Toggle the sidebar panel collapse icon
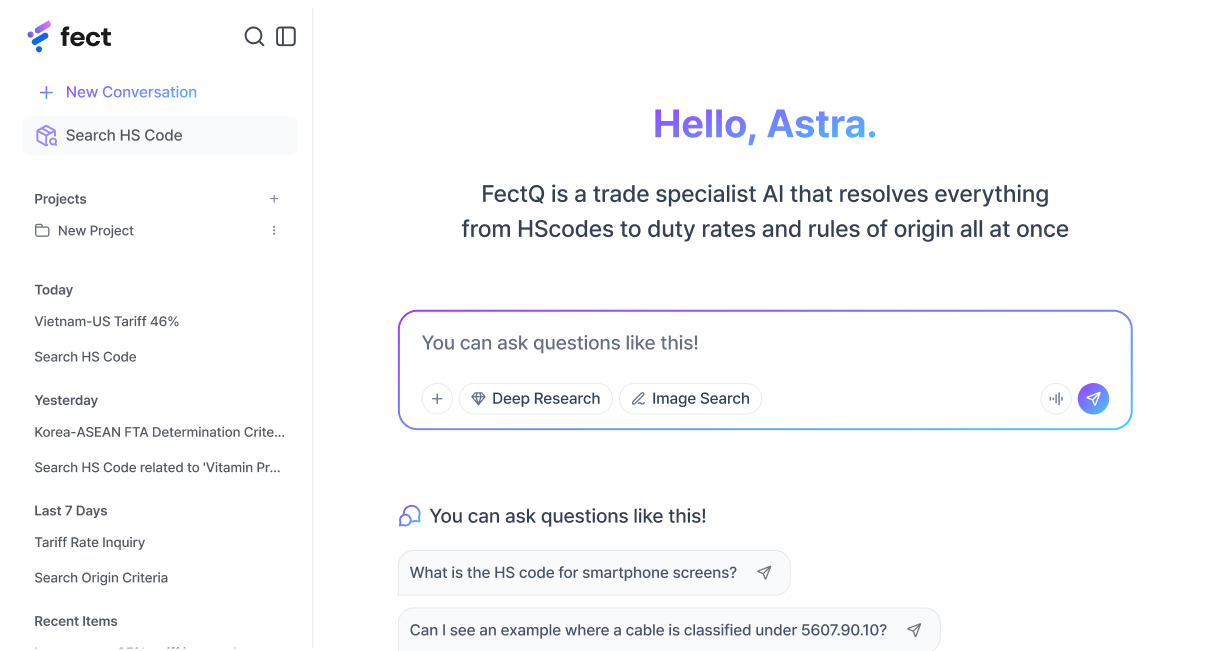 pos(286,37)
